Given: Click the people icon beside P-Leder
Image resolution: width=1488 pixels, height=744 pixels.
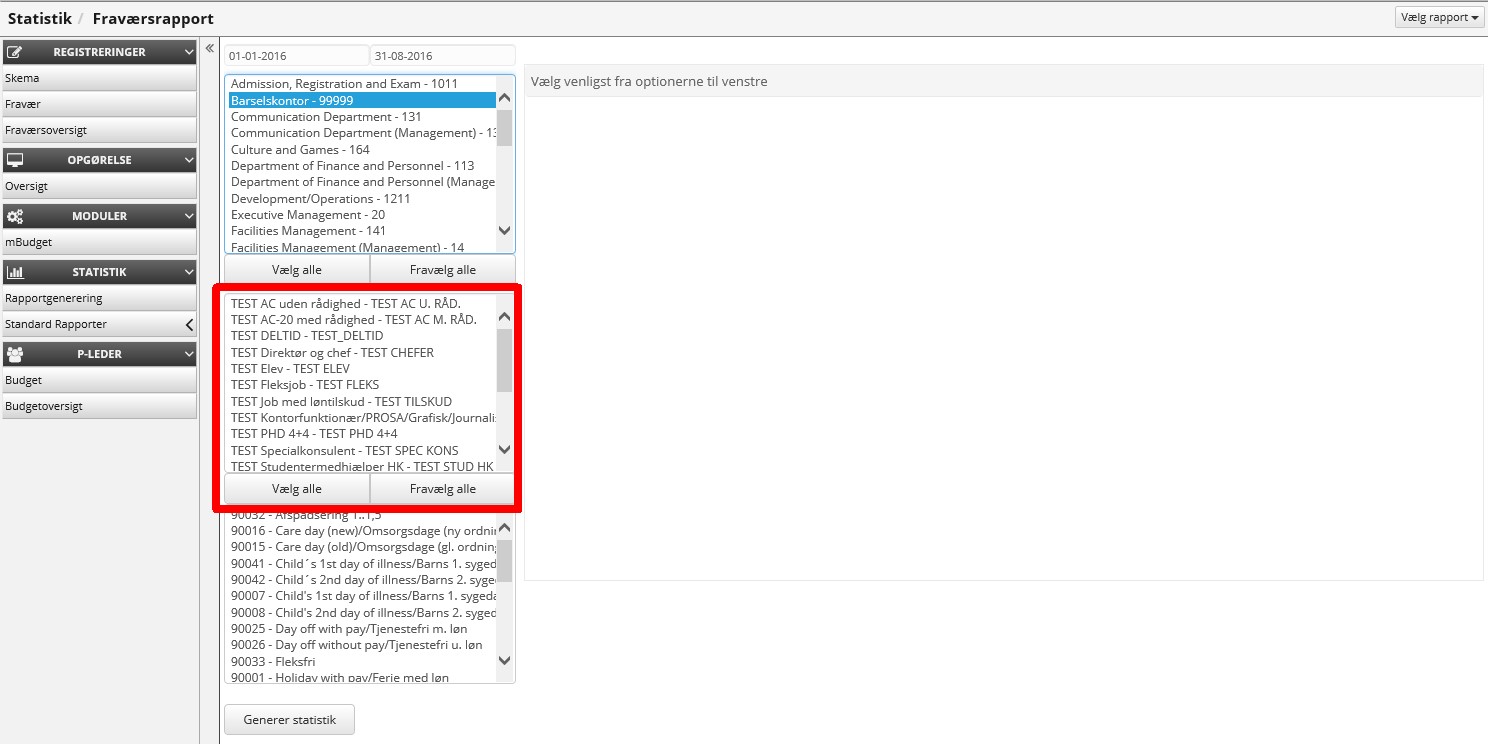Looking at the screenshot, I should [14, 354].
